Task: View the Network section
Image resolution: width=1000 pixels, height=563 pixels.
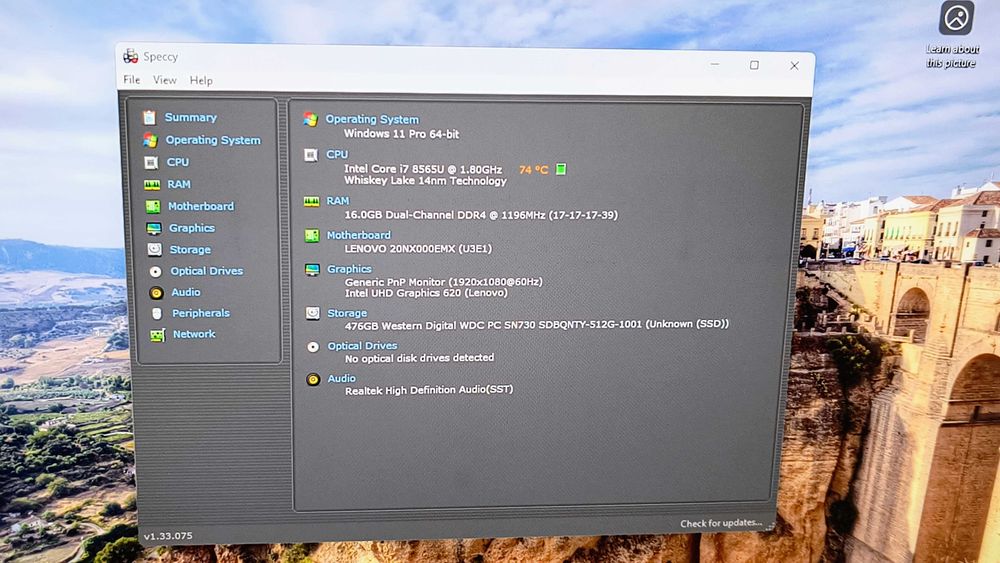Action: click(194, 334)
